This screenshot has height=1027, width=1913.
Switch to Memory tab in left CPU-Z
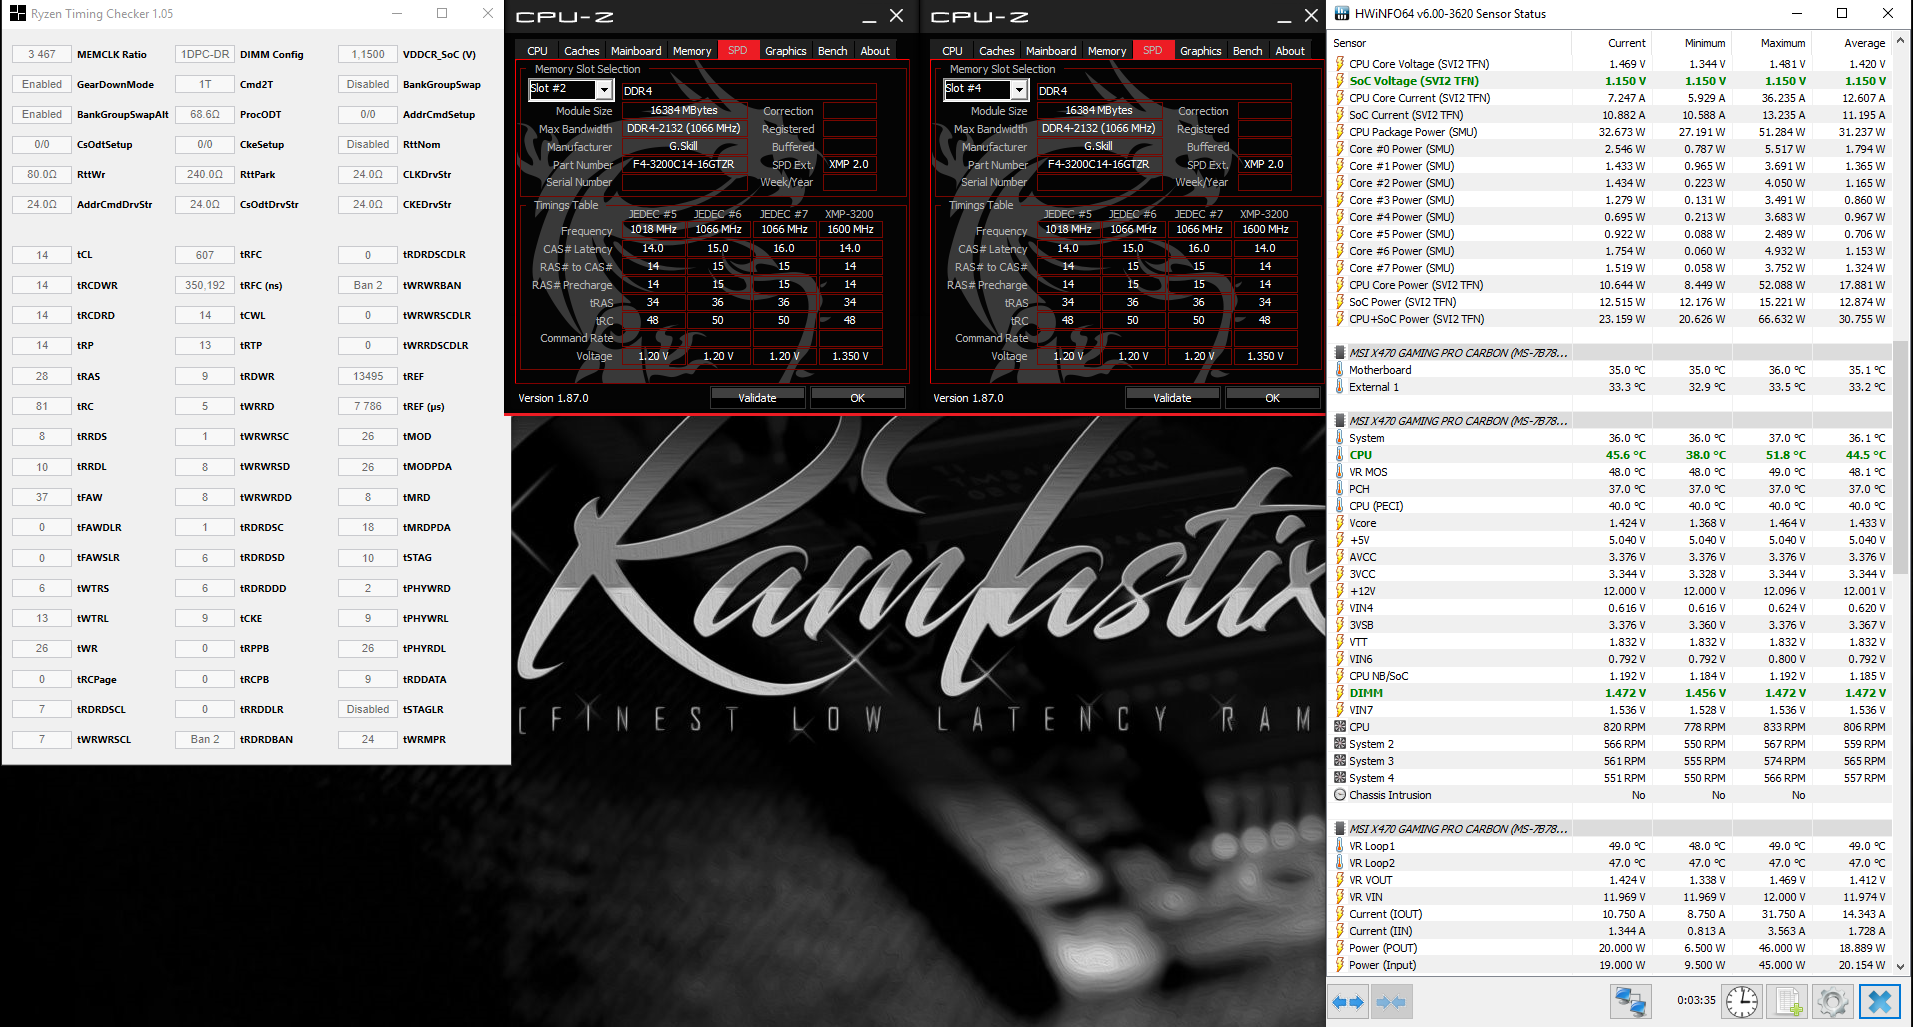coord(692,51)
